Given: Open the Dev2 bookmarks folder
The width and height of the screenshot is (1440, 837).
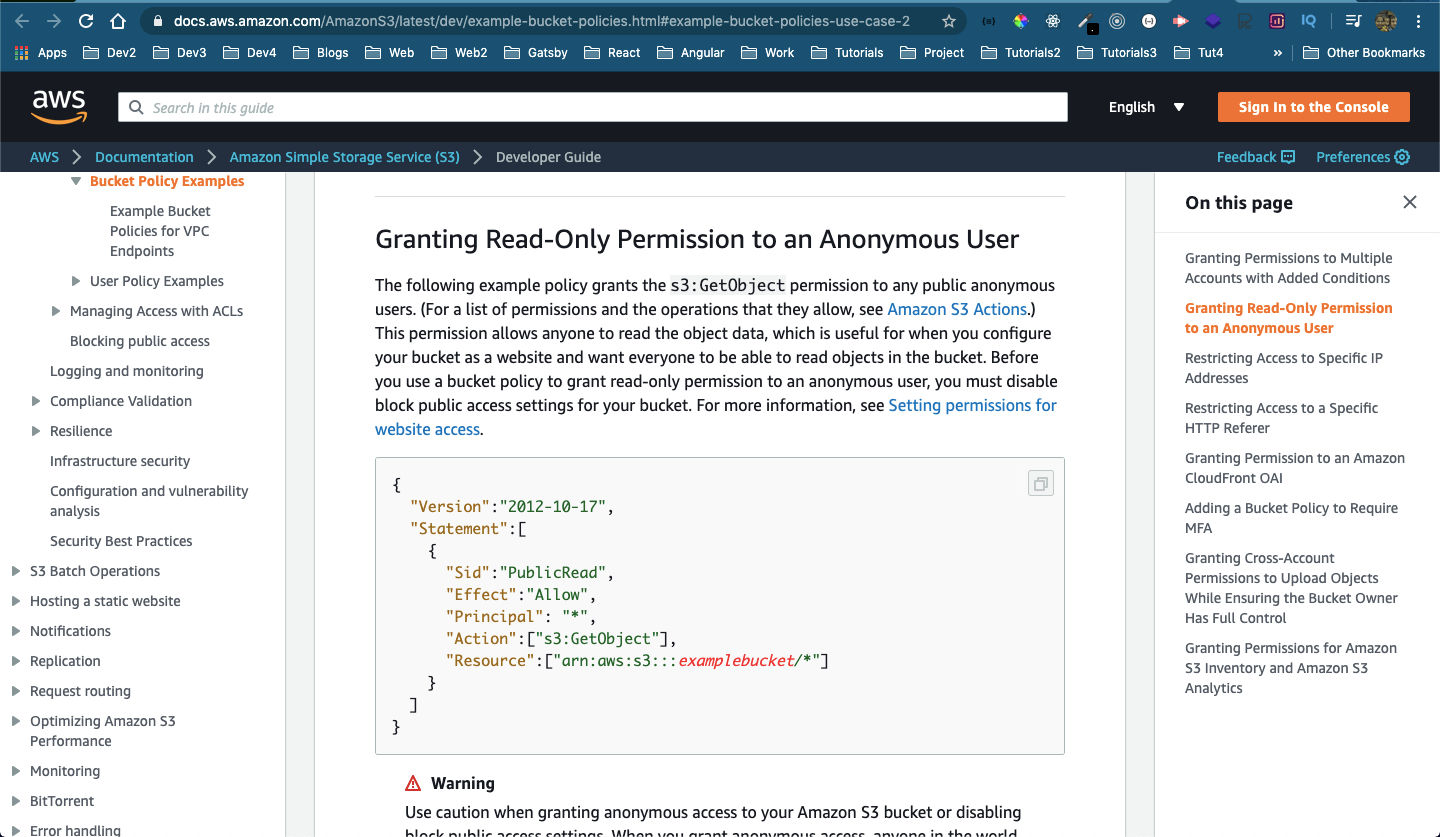Looking at the screenshot, I should tap(109, 53).
